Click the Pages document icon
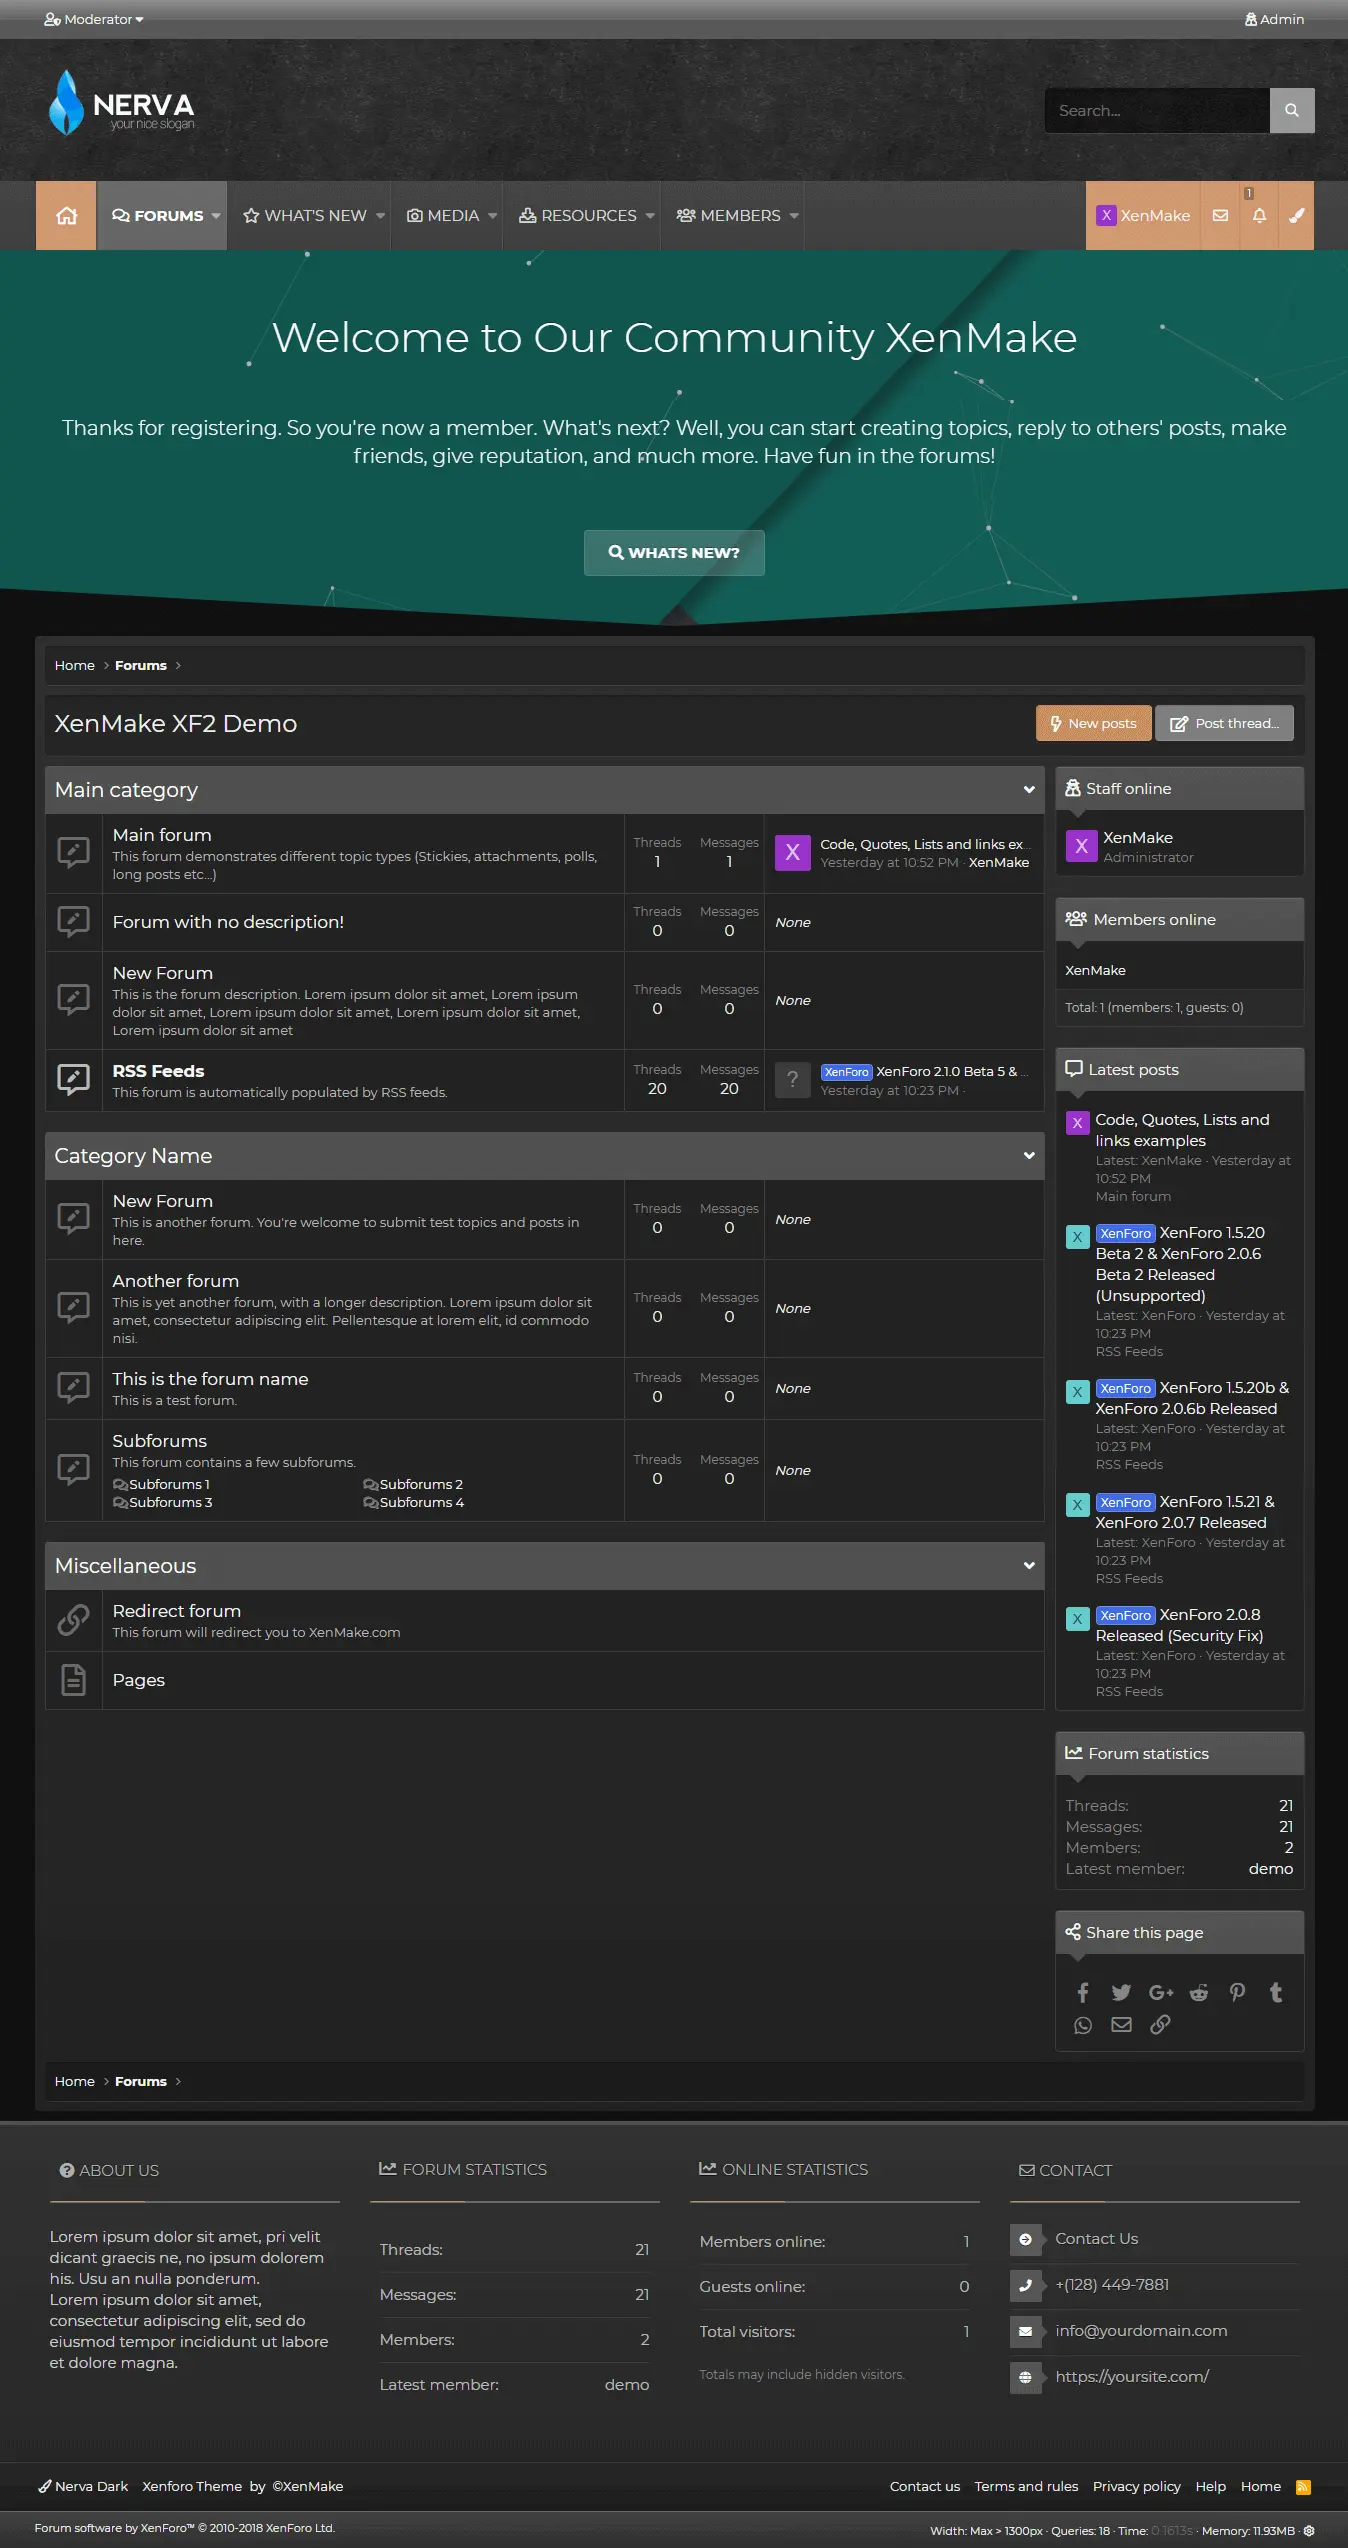 tap(74, 1679)
